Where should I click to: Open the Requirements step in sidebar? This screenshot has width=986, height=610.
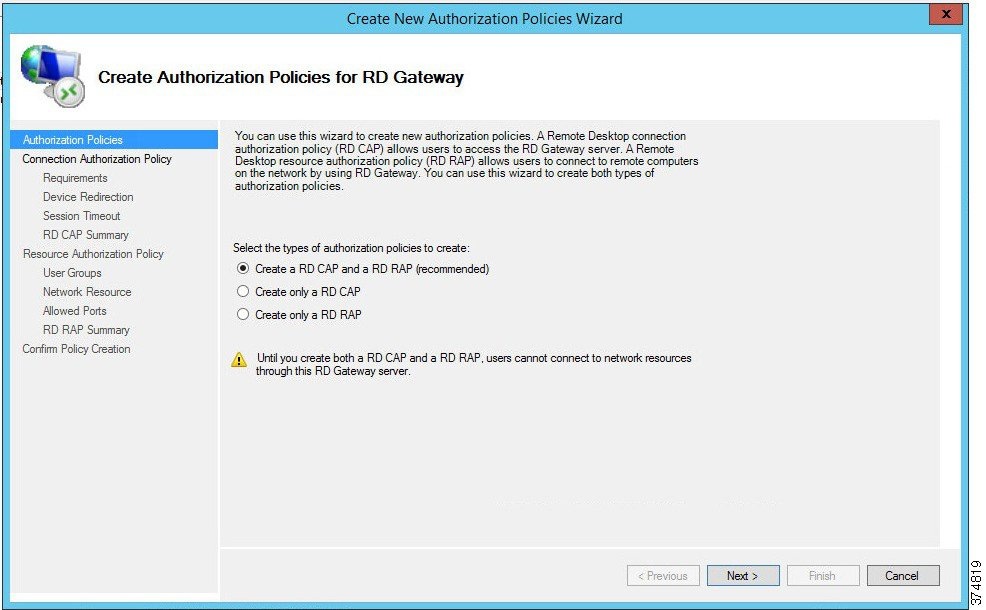coord(75,178)
